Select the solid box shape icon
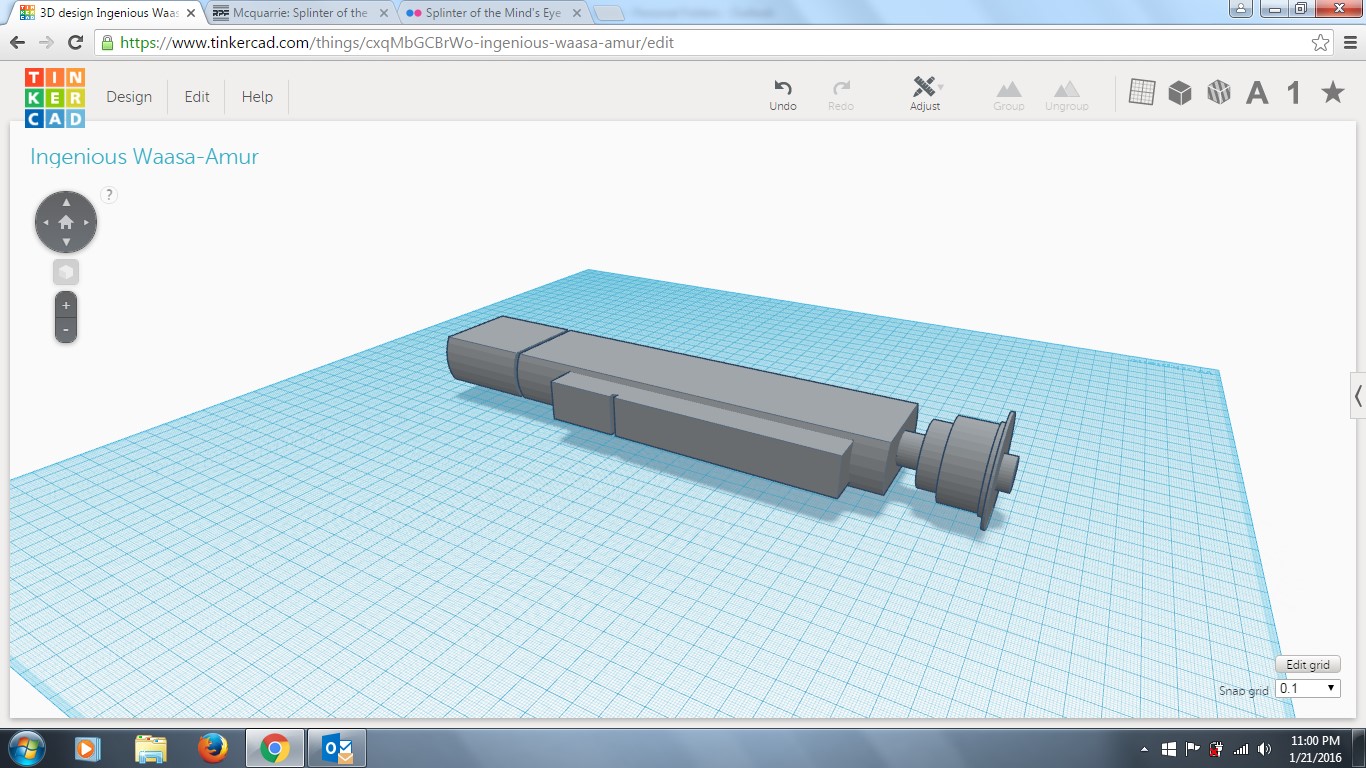 pyautogui.click(x=1180, y=92)
